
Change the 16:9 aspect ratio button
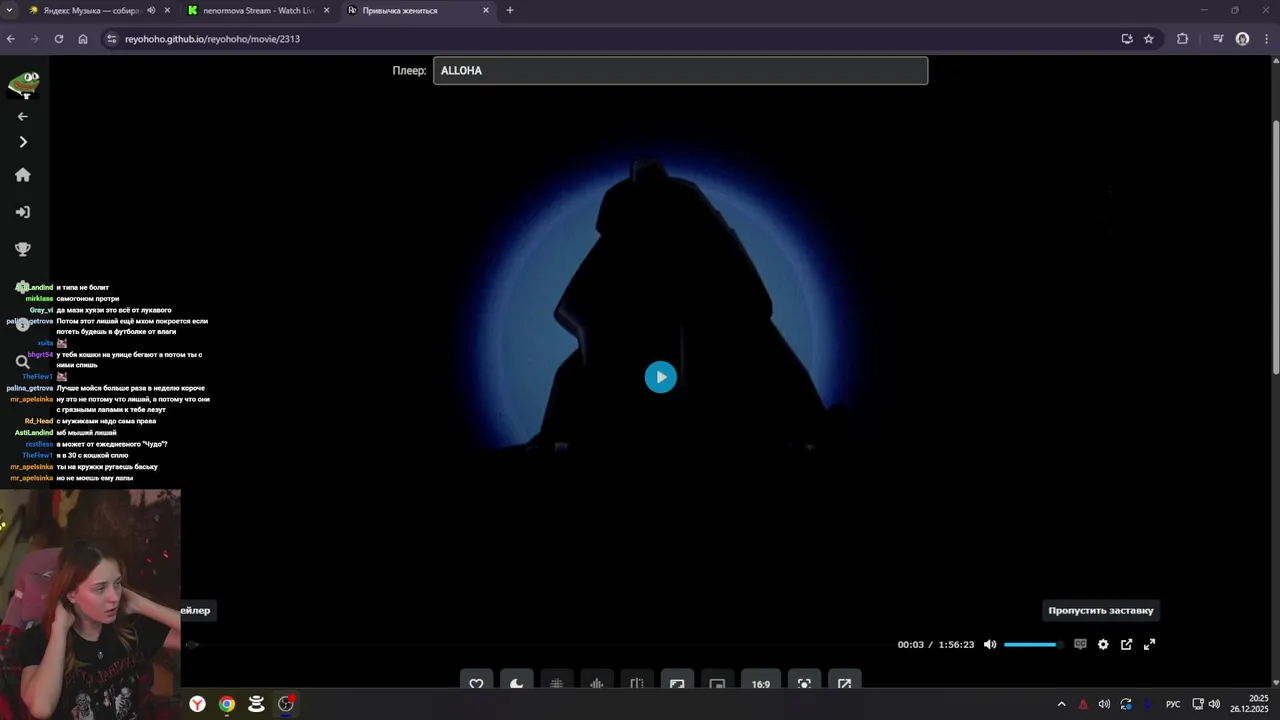pyautogui.click(x=761, y=682)
